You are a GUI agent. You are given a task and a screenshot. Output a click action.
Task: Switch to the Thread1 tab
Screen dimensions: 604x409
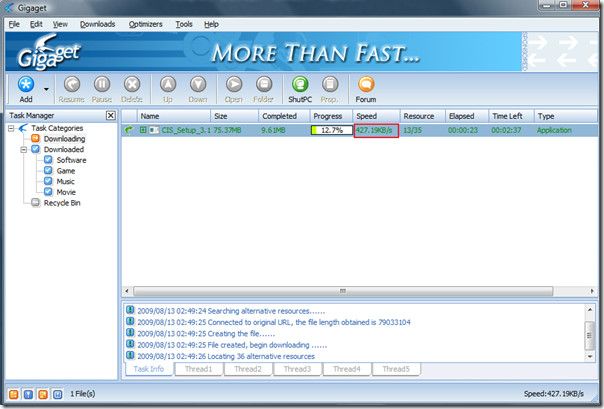point(198,369)
